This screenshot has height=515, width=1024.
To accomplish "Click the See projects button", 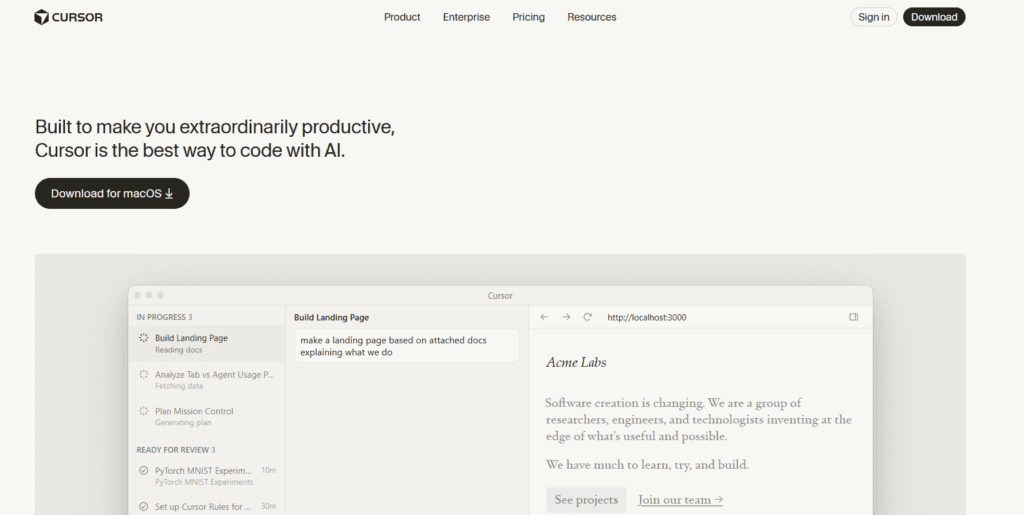I will [x=586, y=500].
